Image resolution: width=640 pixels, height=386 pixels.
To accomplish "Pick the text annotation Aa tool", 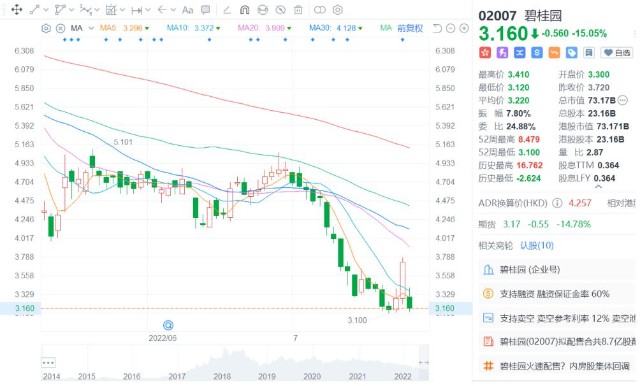I will (187, 10).
